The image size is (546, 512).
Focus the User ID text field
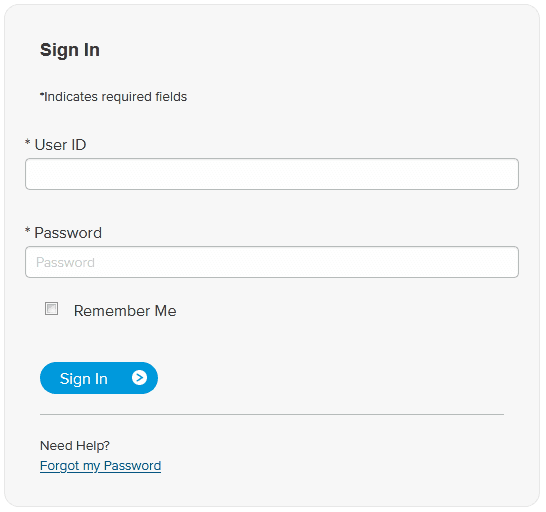(x=272, y=174)
